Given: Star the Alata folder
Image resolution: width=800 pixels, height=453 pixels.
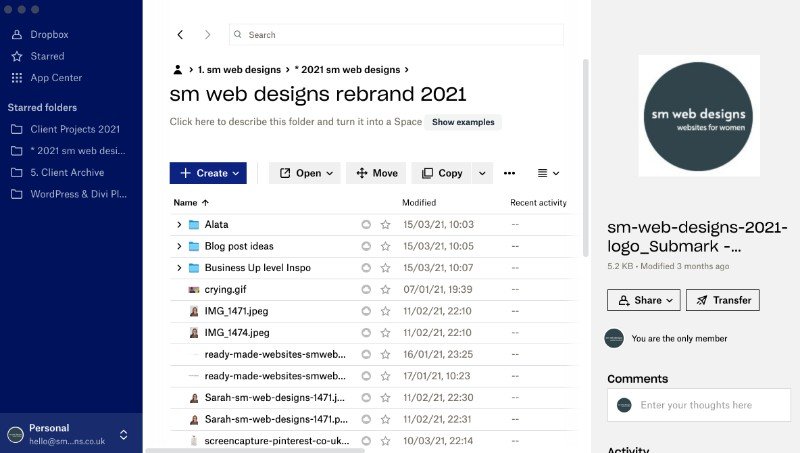Looking at the screenshot, I should 385,224.
